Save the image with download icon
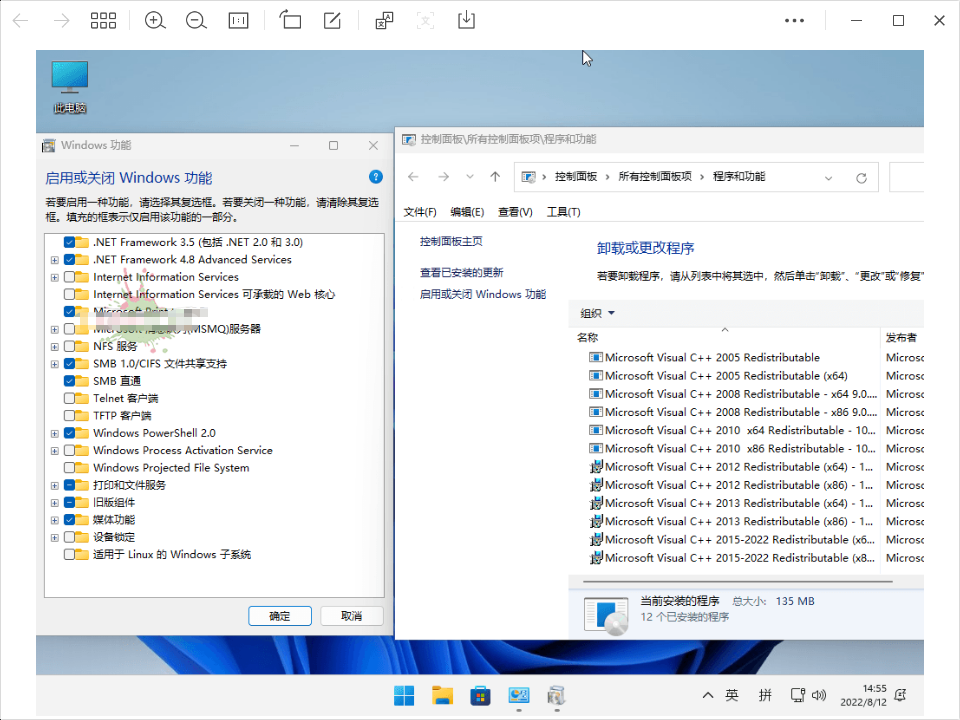 (x=466, y=20)
